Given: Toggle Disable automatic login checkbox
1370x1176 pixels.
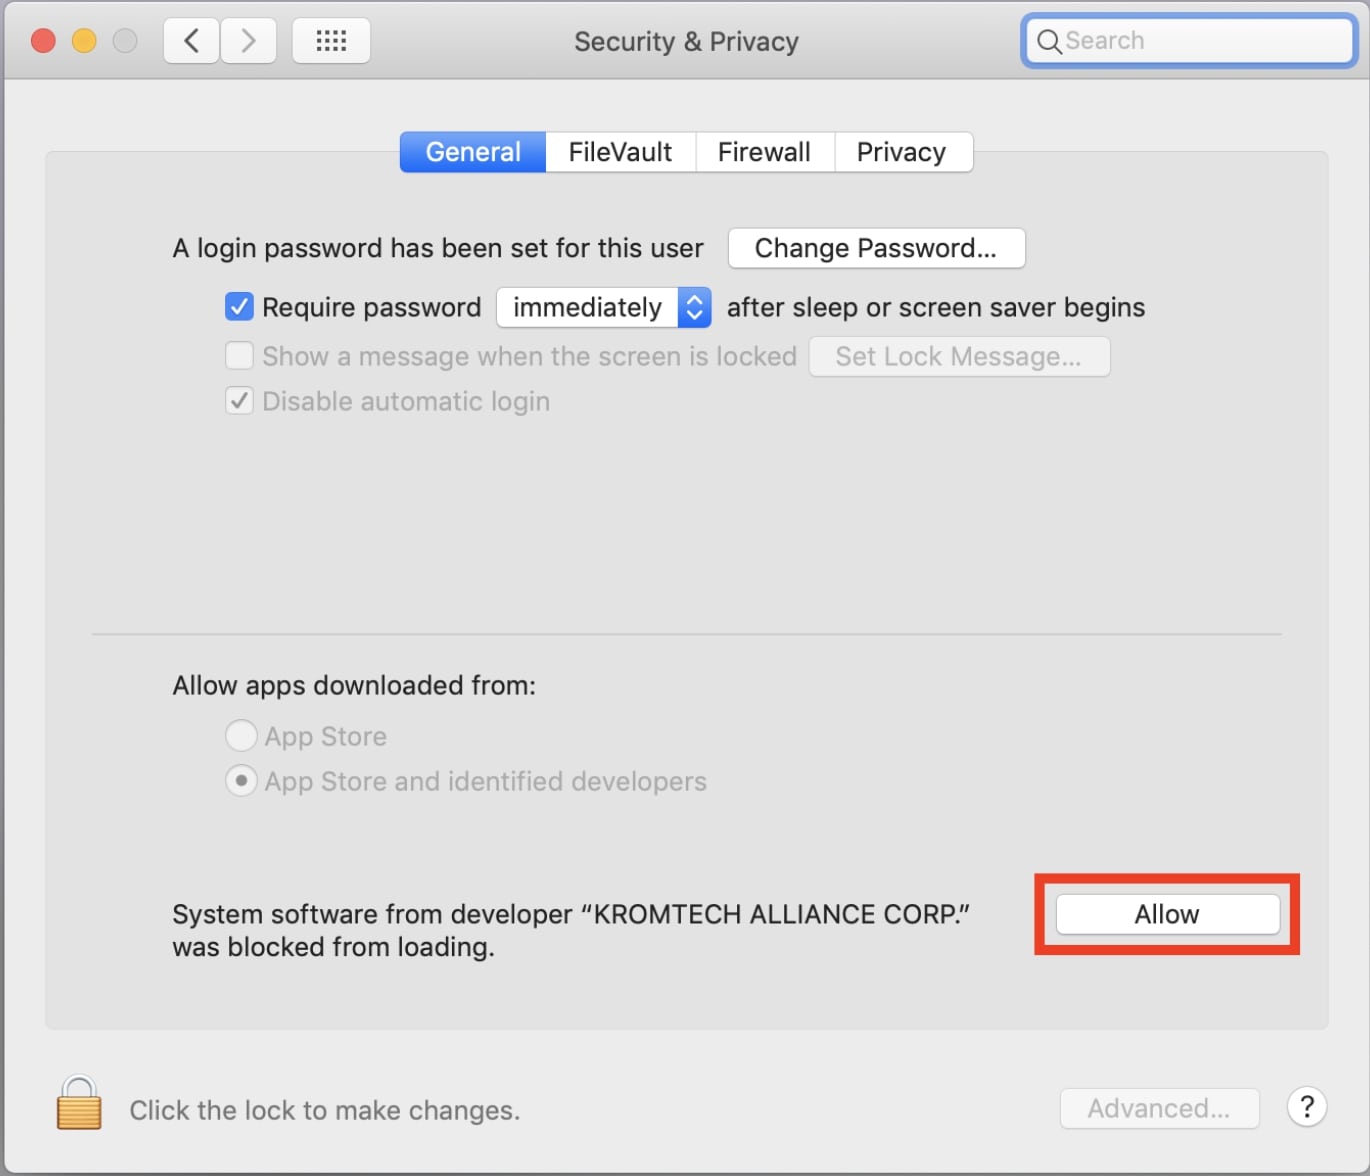Looking at the screenshot, I should 239,401.
